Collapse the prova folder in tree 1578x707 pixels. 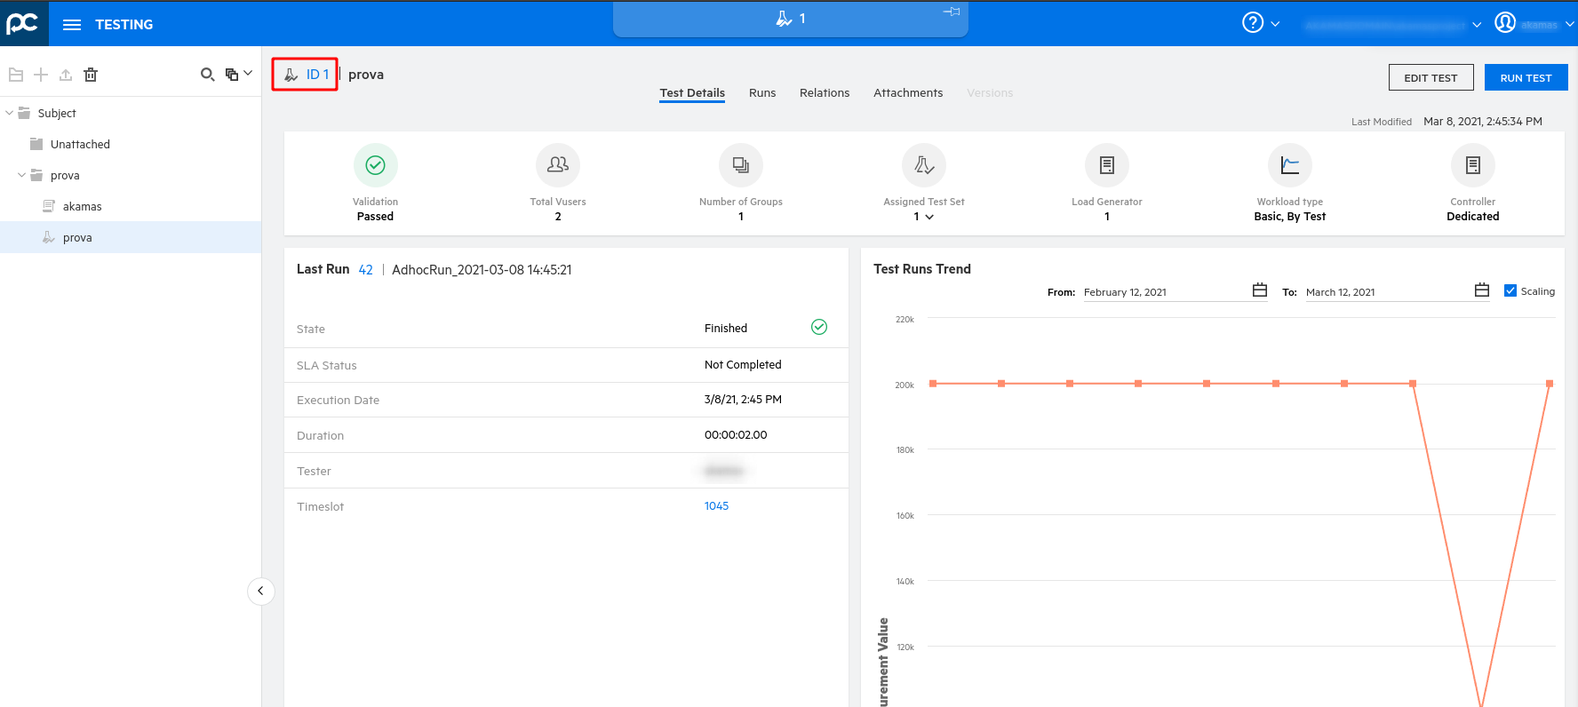tap(21, 175)
